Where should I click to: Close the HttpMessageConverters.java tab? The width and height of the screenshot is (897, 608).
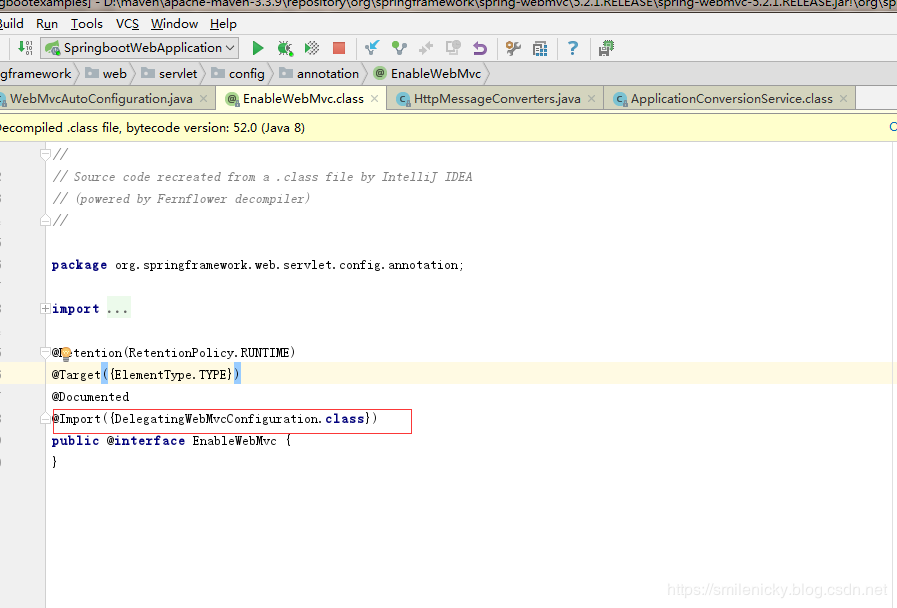pos(592,98)
